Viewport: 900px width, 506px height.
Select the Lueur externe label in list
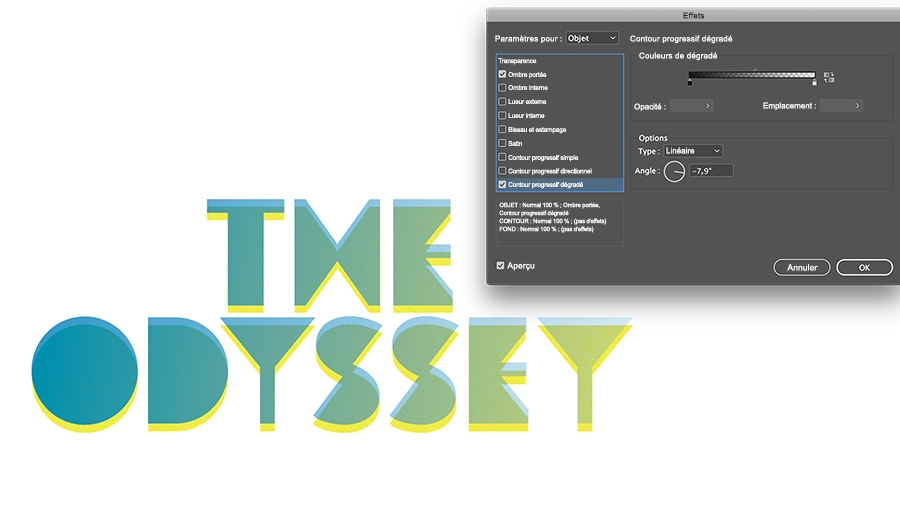pyautogui.click(x=527, y=102)
